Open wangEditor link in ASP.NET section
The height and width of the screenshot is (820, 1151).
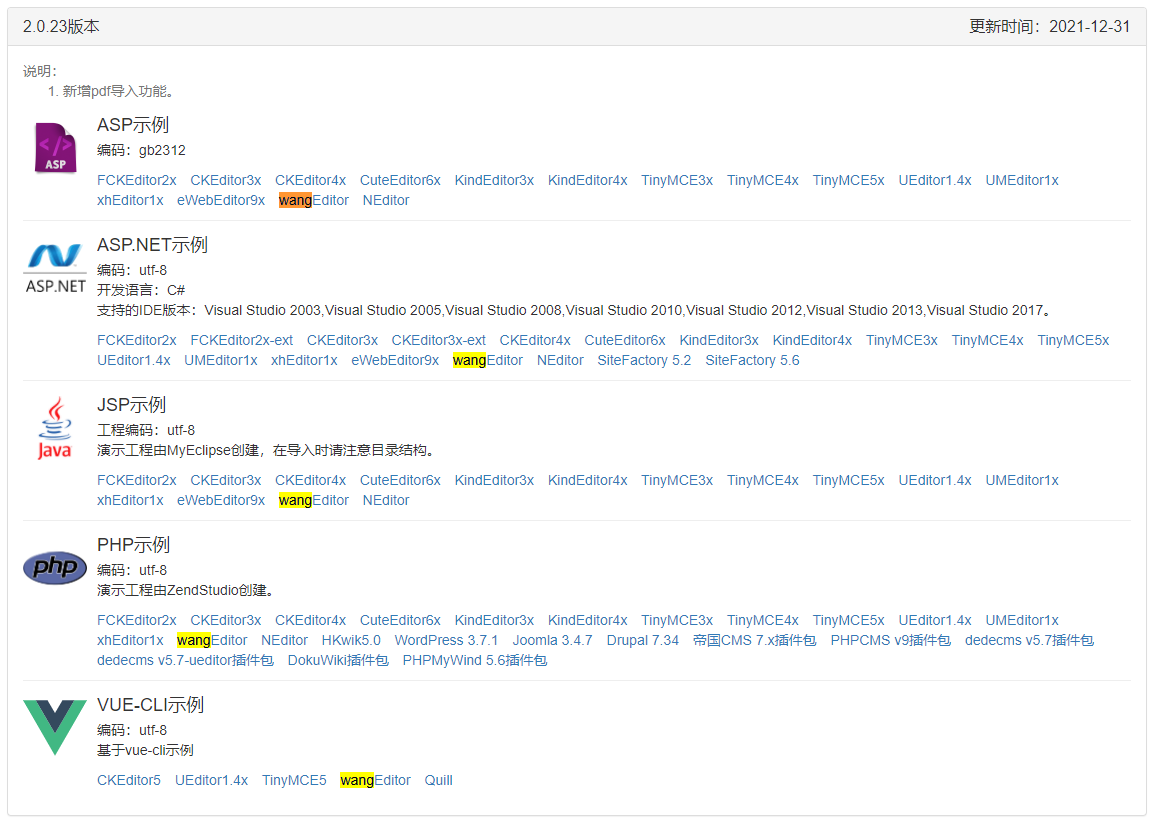487,360
